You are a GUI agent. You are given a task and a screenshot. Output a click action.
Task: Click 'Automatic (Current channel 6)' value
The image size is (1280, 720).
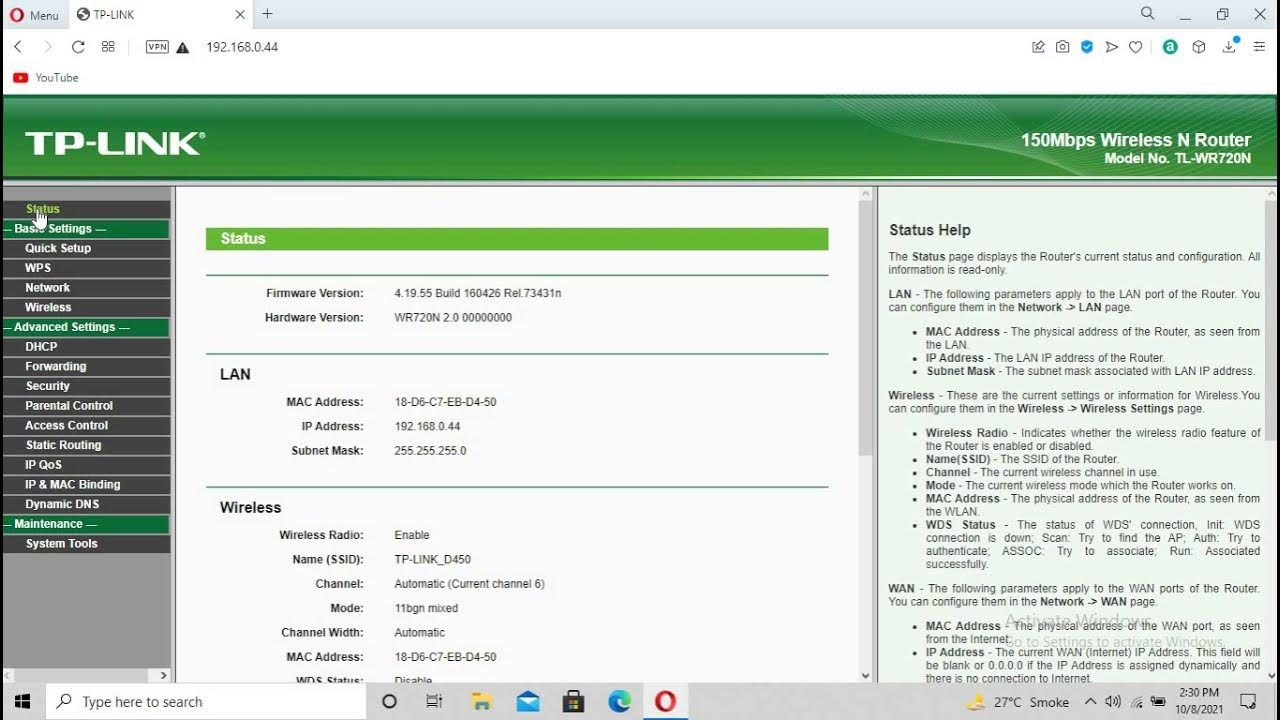(x=469, y=584)
